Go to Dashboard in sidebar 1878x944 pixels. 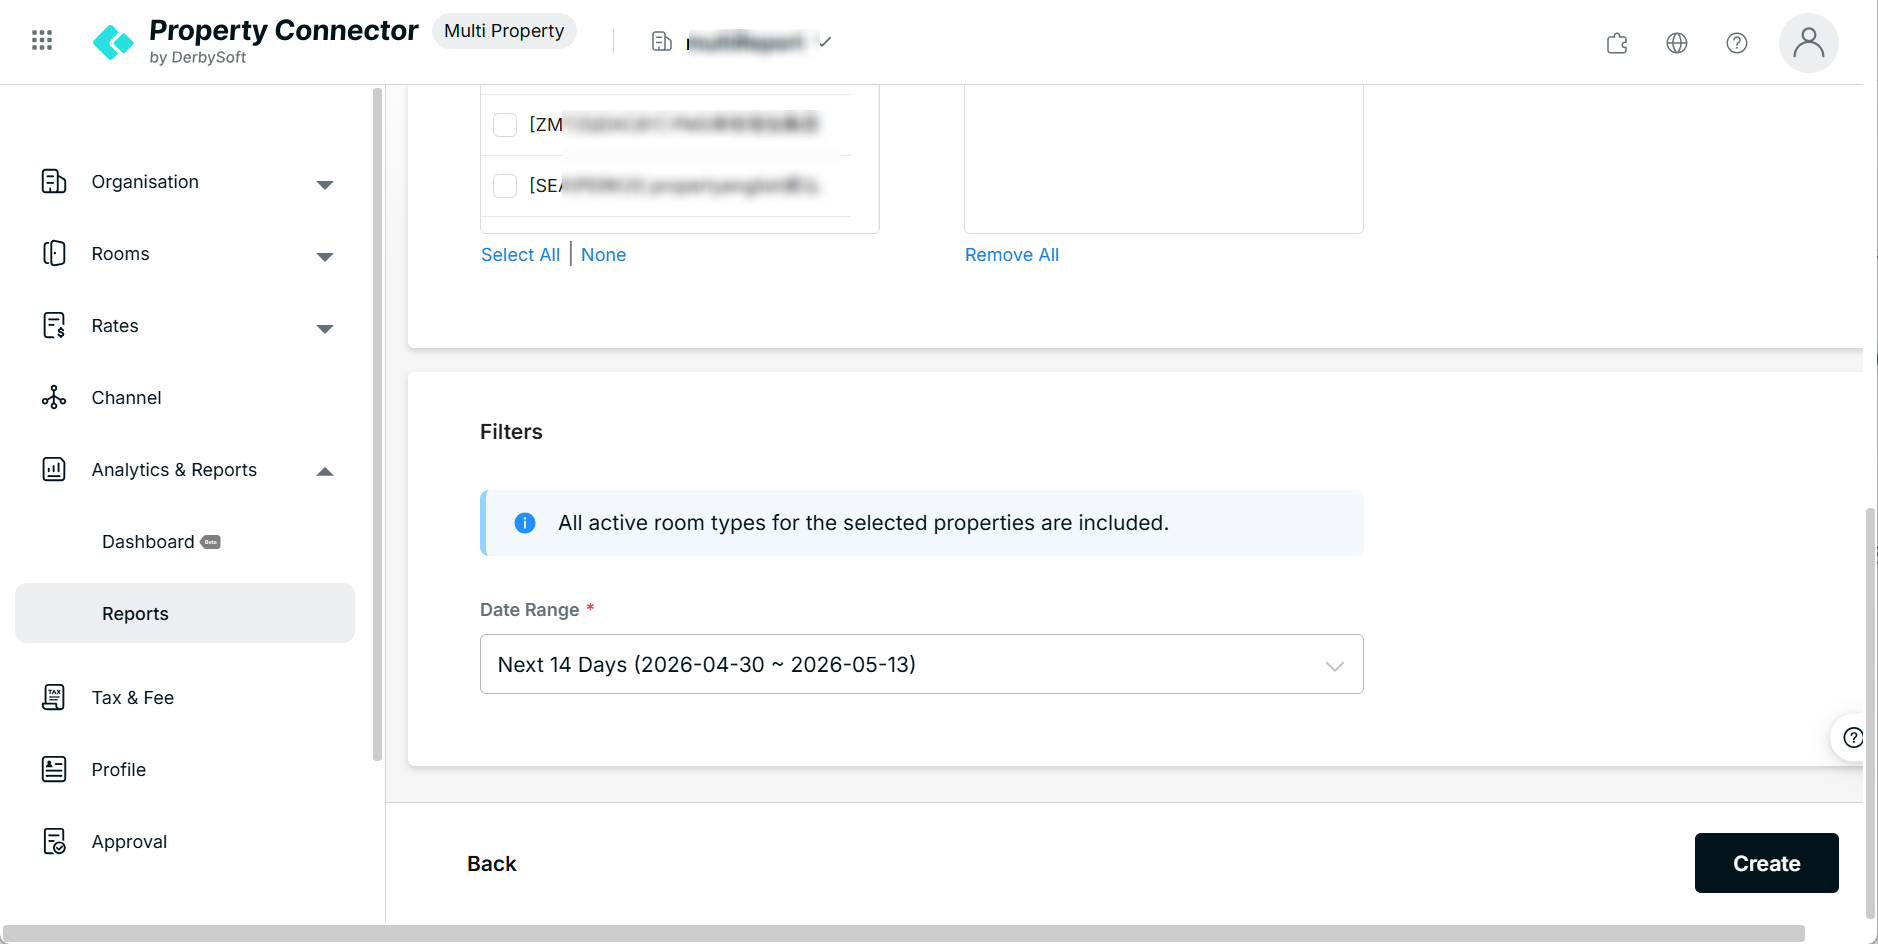click(148, 542)
